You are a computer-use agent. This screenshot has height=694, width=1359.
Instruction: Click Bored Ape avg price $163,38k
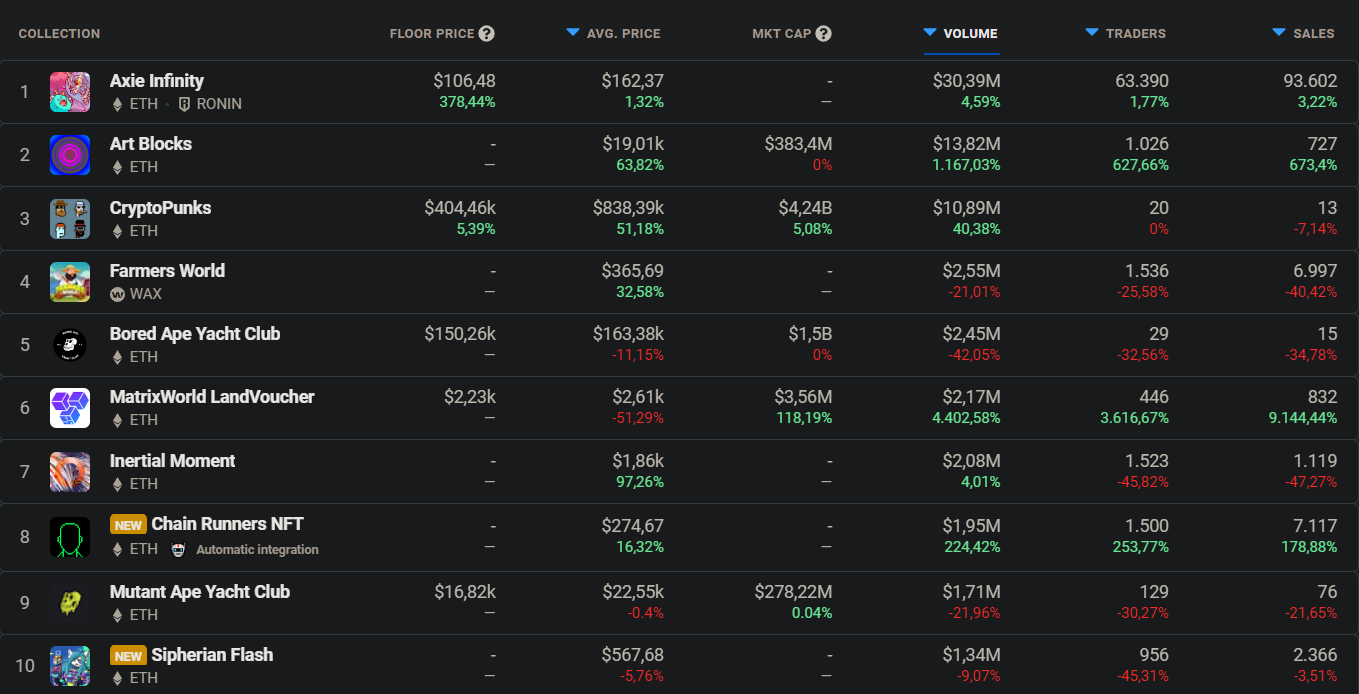(628, 334)
